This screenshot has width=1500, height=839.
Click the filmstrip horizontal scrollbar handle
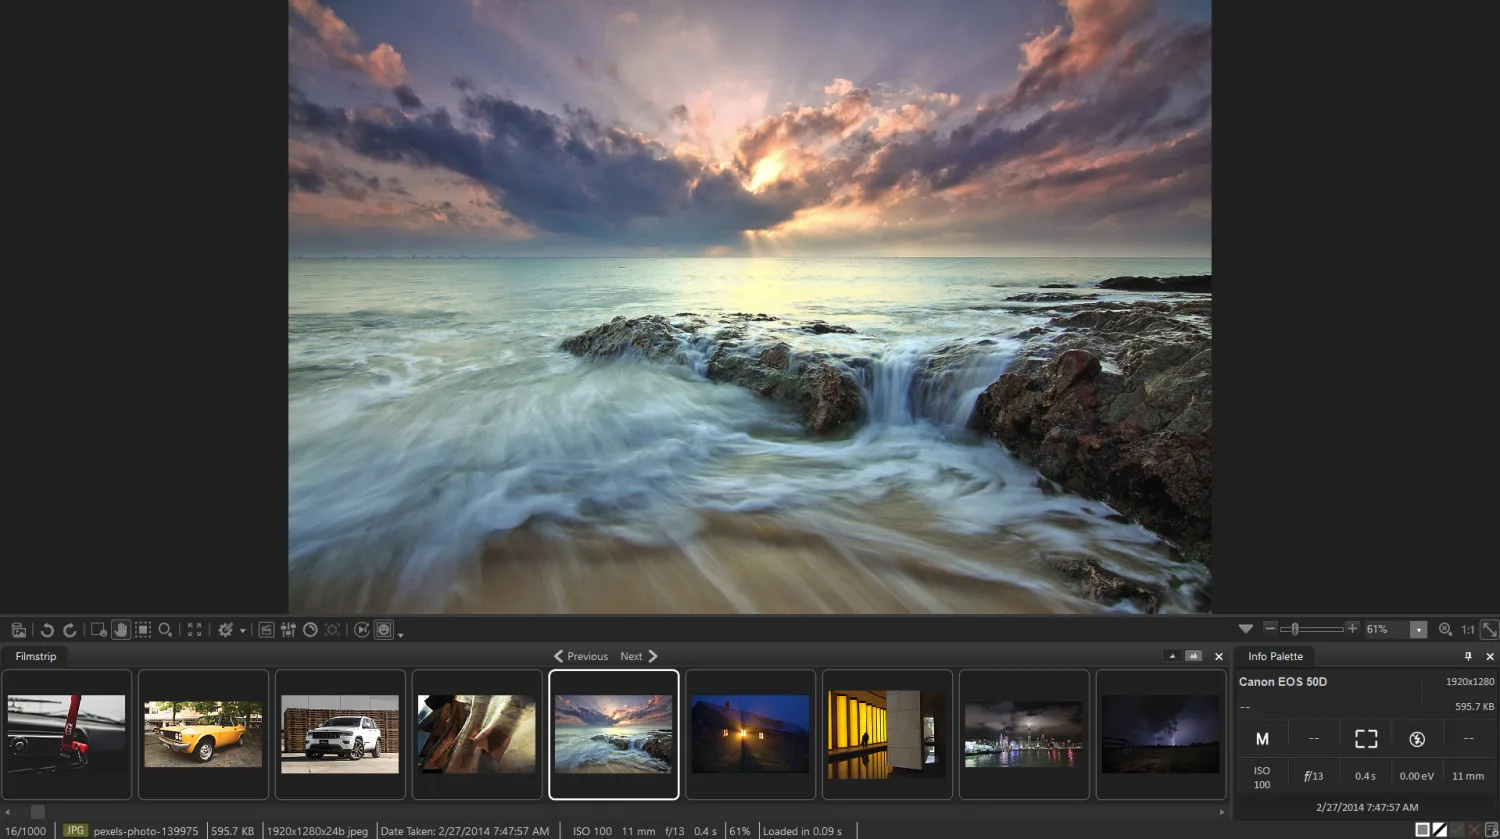pyautogui.click(x=37, y=812)
